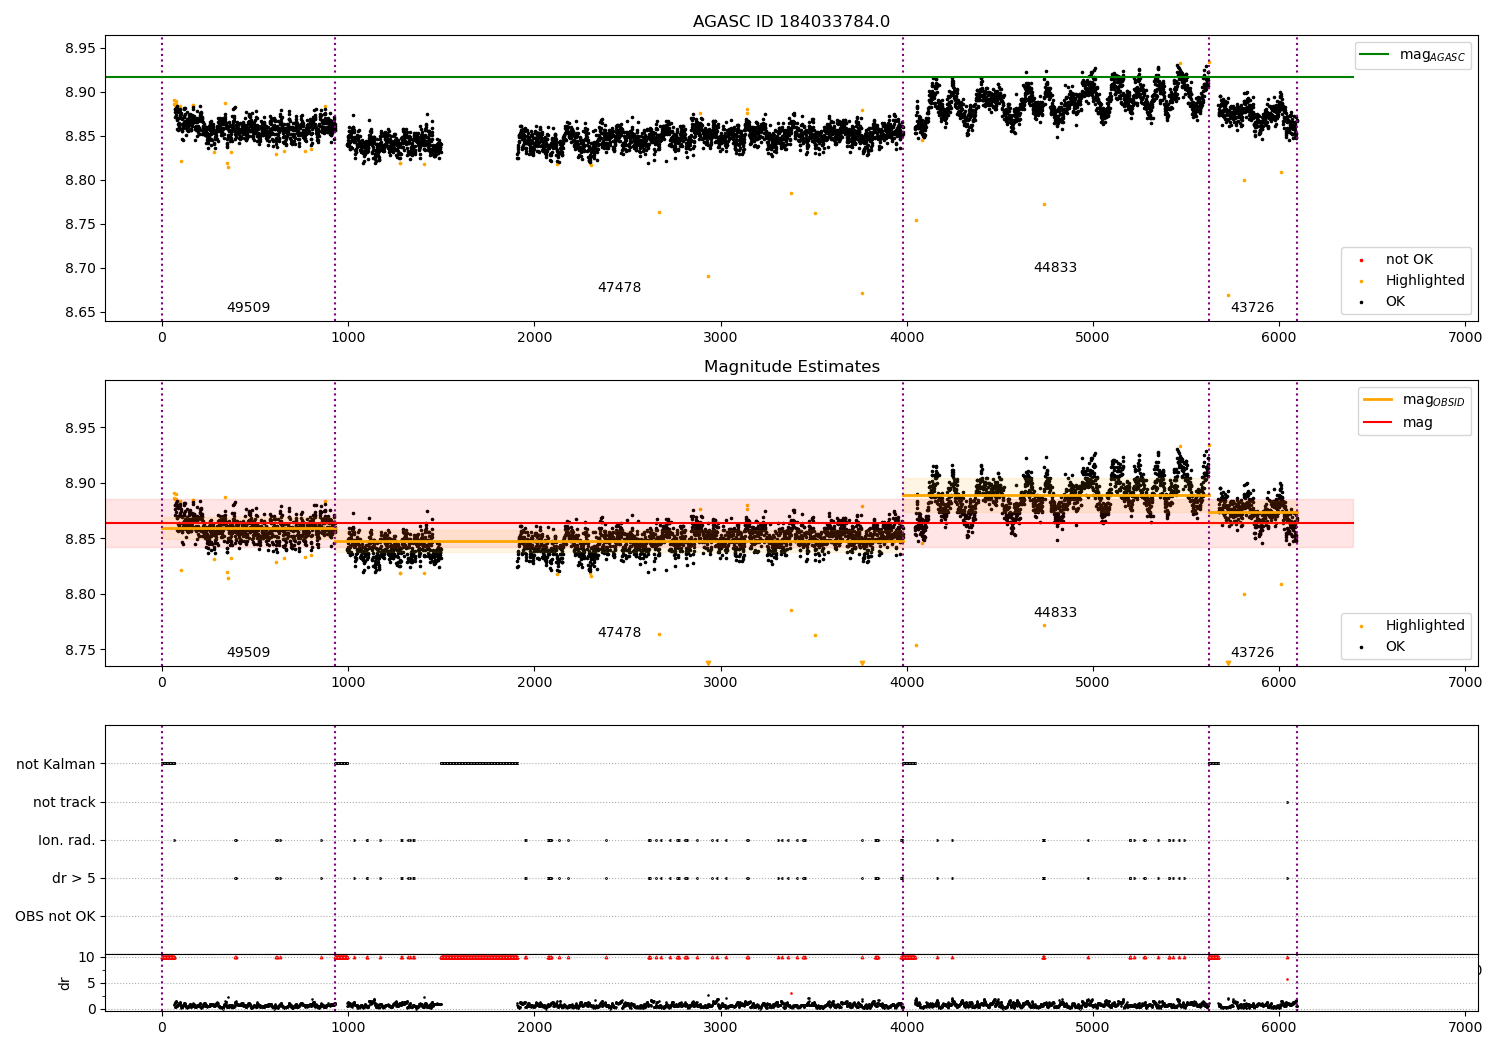This screenshot has width=1500, height=1050.
Task: Click the 10 tick on the dr axis
Action: point(87,957)
